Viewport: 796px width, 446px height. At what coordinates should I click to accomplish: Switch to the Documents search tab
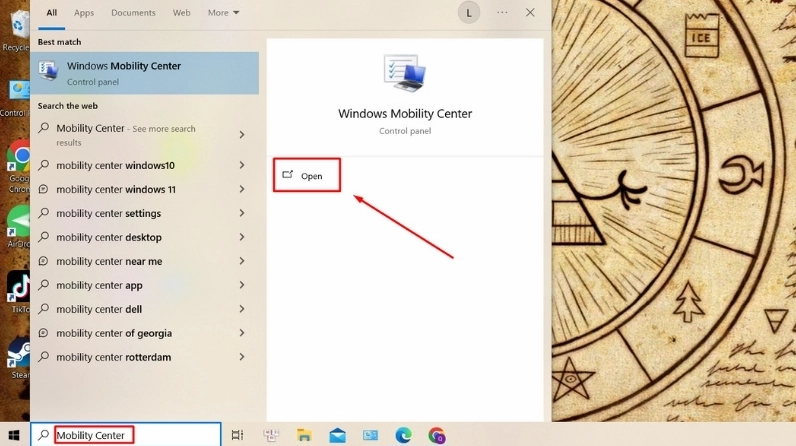133,13
